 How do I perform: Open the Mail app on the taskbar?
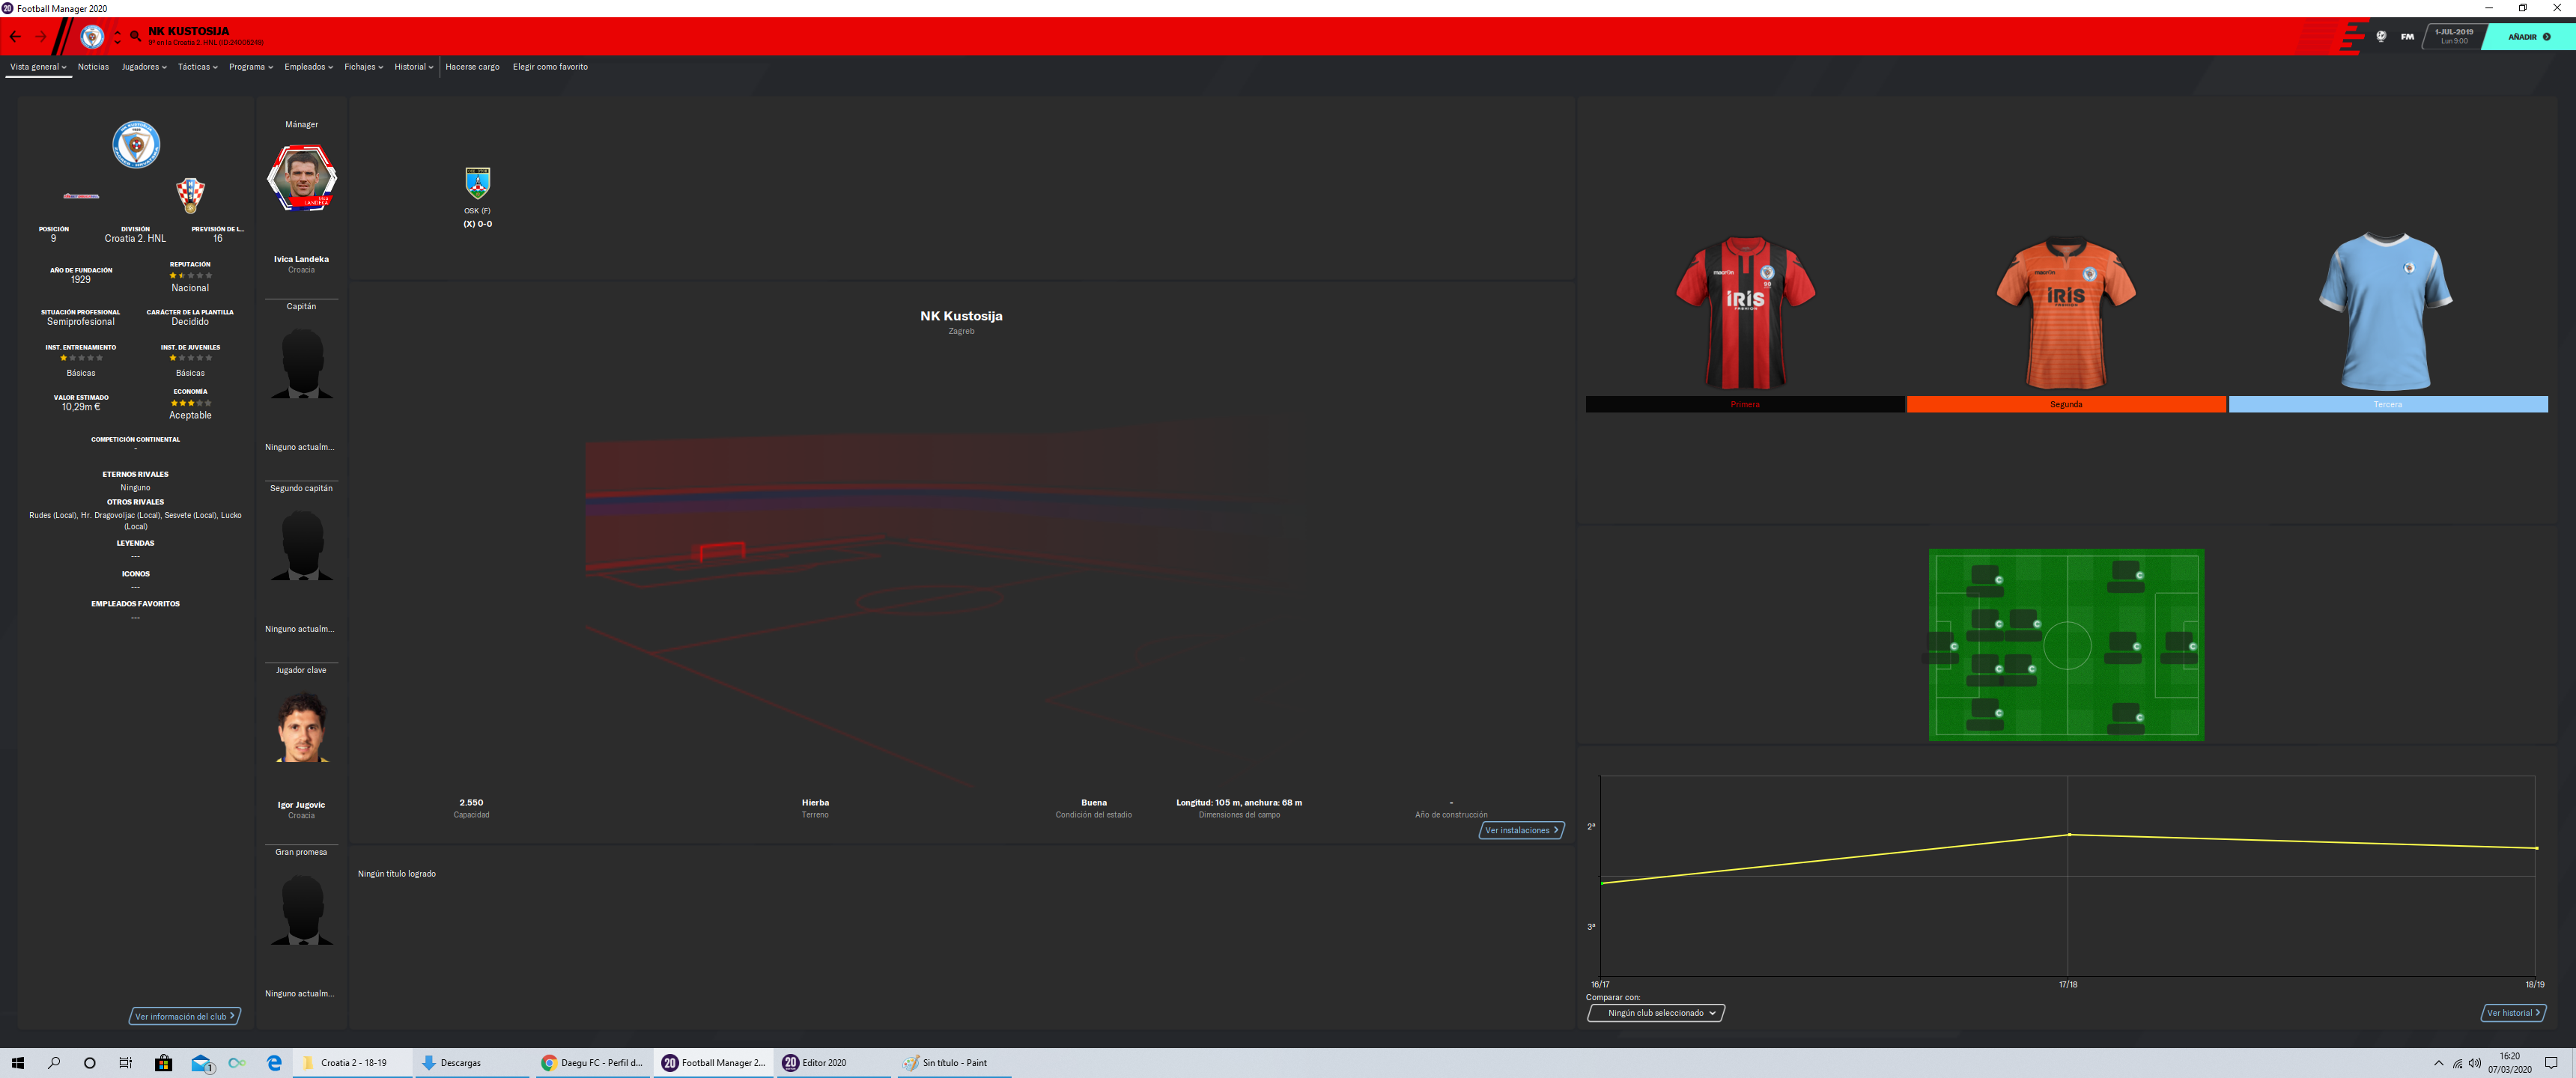(201, 1063)
